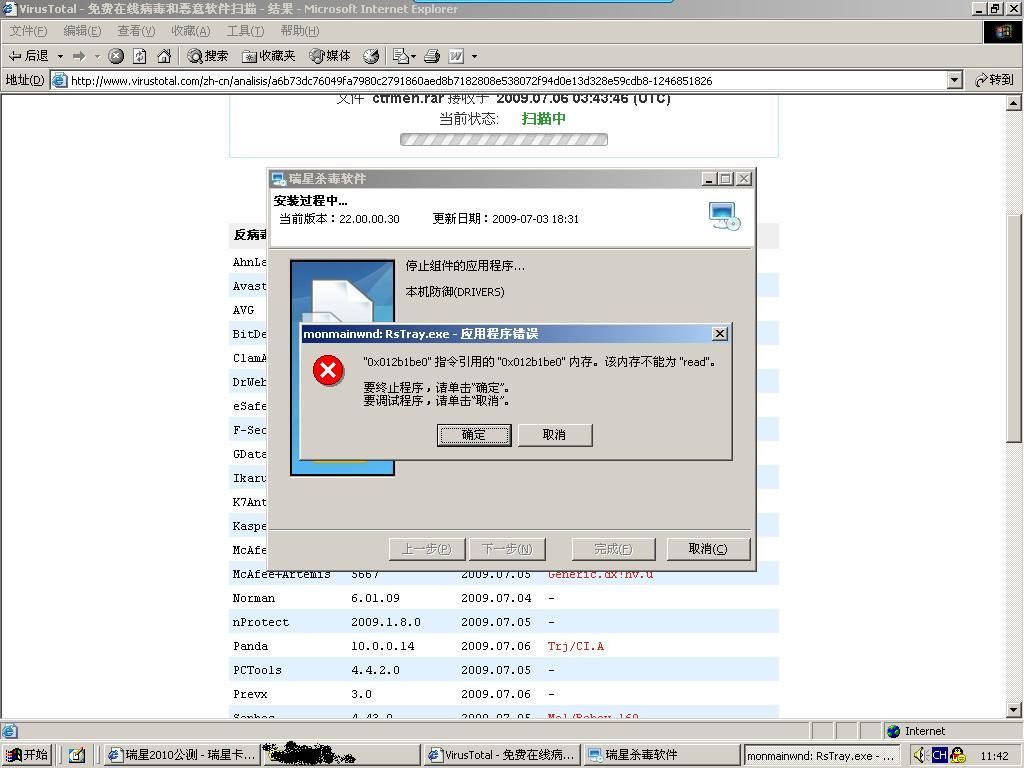Click the volume speaker tray icon

click(920, 755)
